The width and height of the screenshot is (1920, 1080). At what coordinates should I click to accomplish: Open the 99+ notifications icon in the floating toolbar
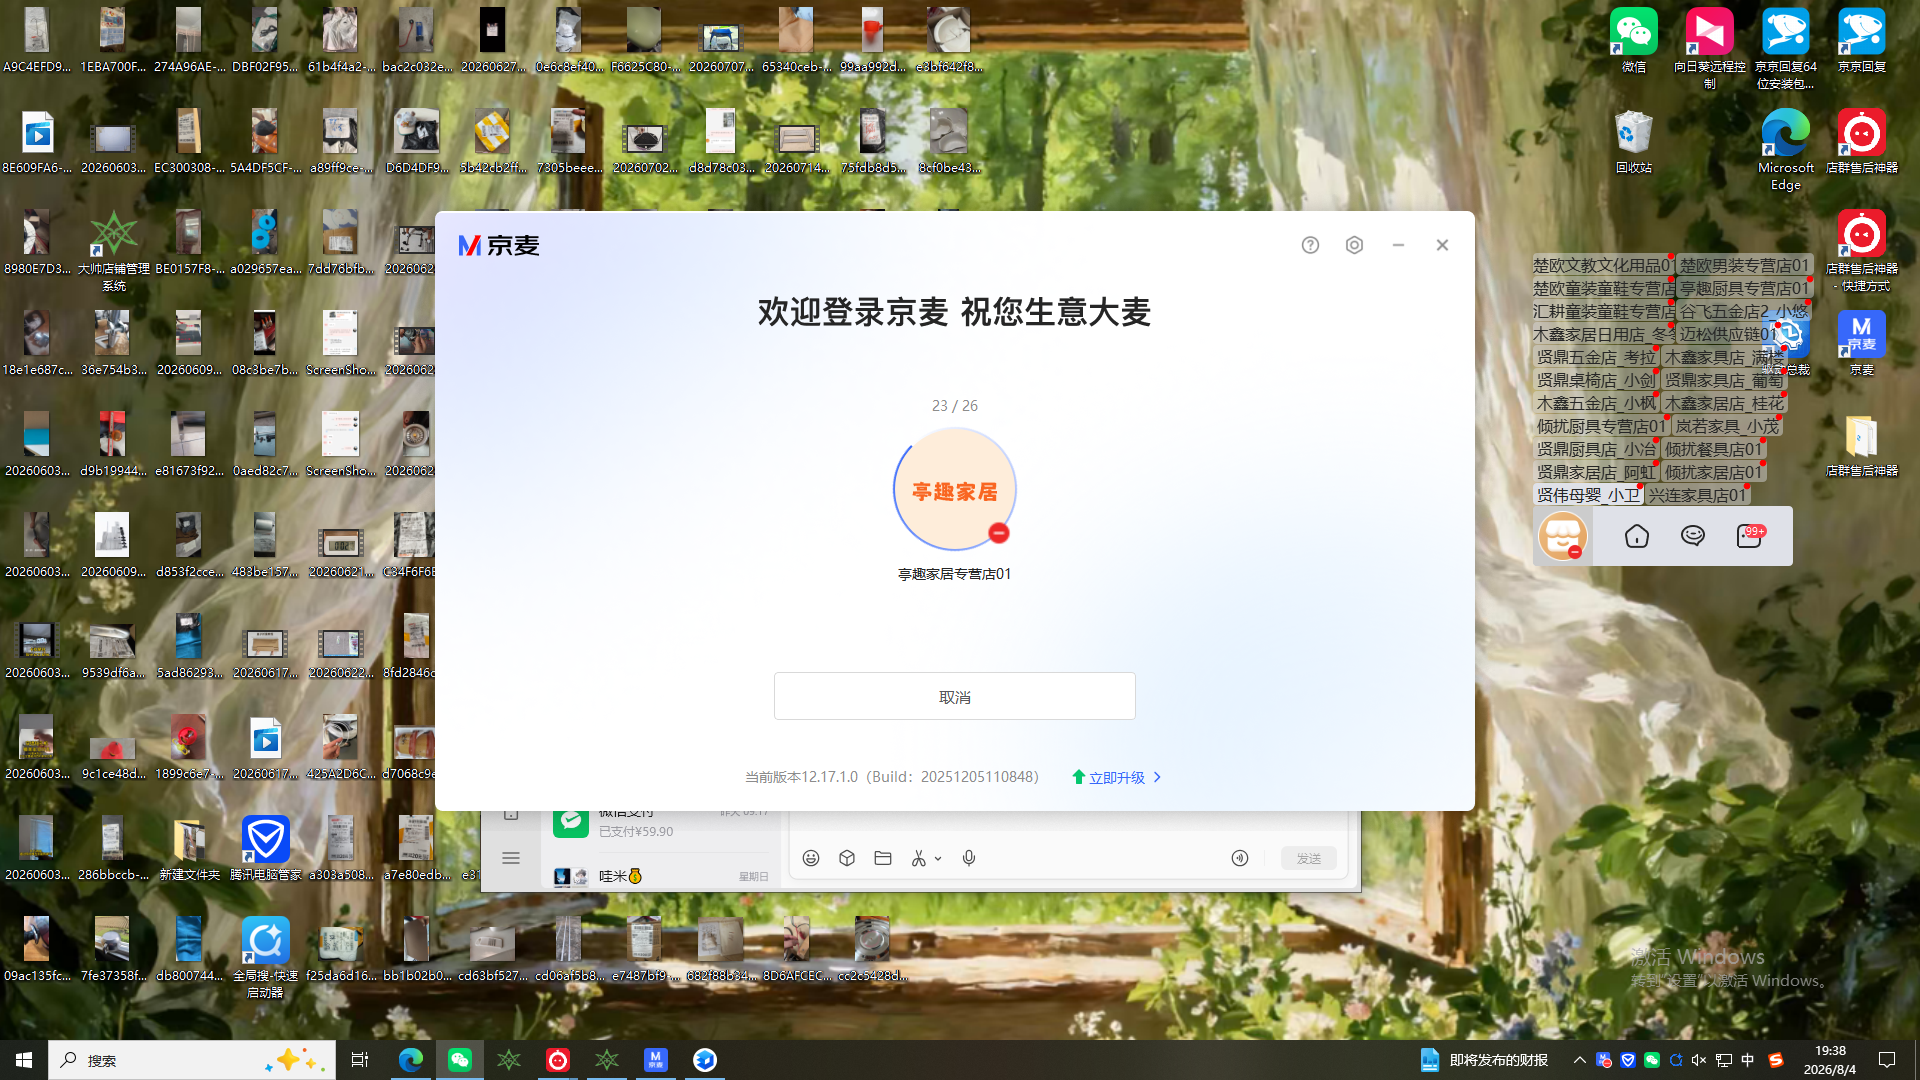pyautogui.click(x=1750, y=536)
